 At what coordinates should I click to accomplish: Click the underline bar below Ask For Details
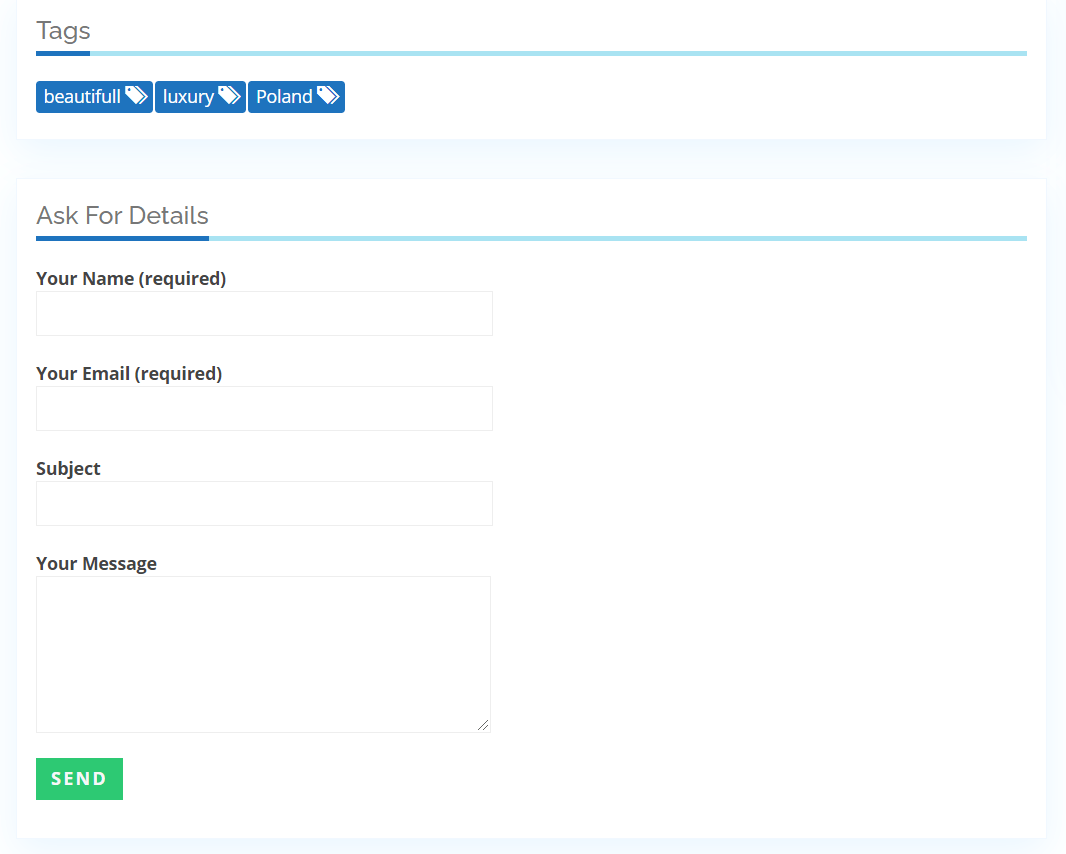(122, 238)
